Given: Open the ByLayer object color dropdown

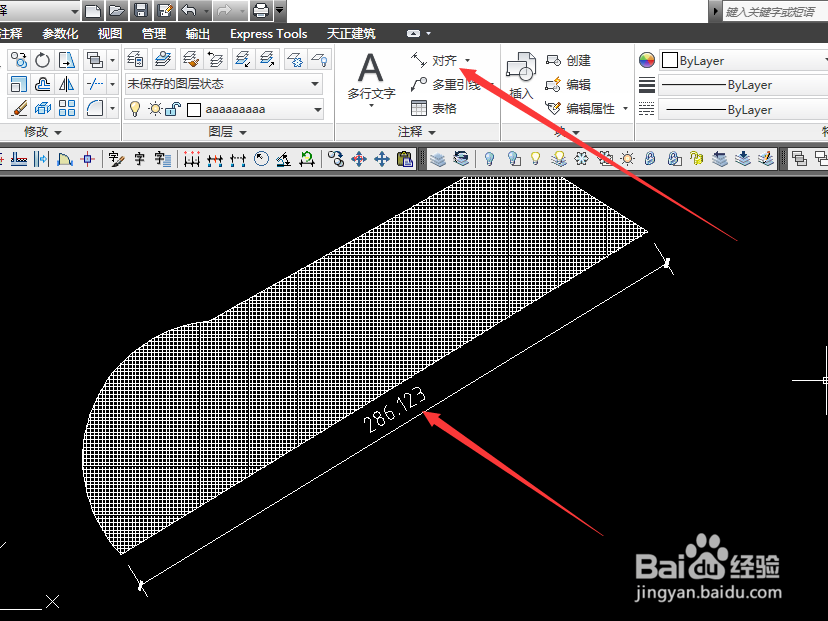Looking at the screenshot, I should pos(743,60).
